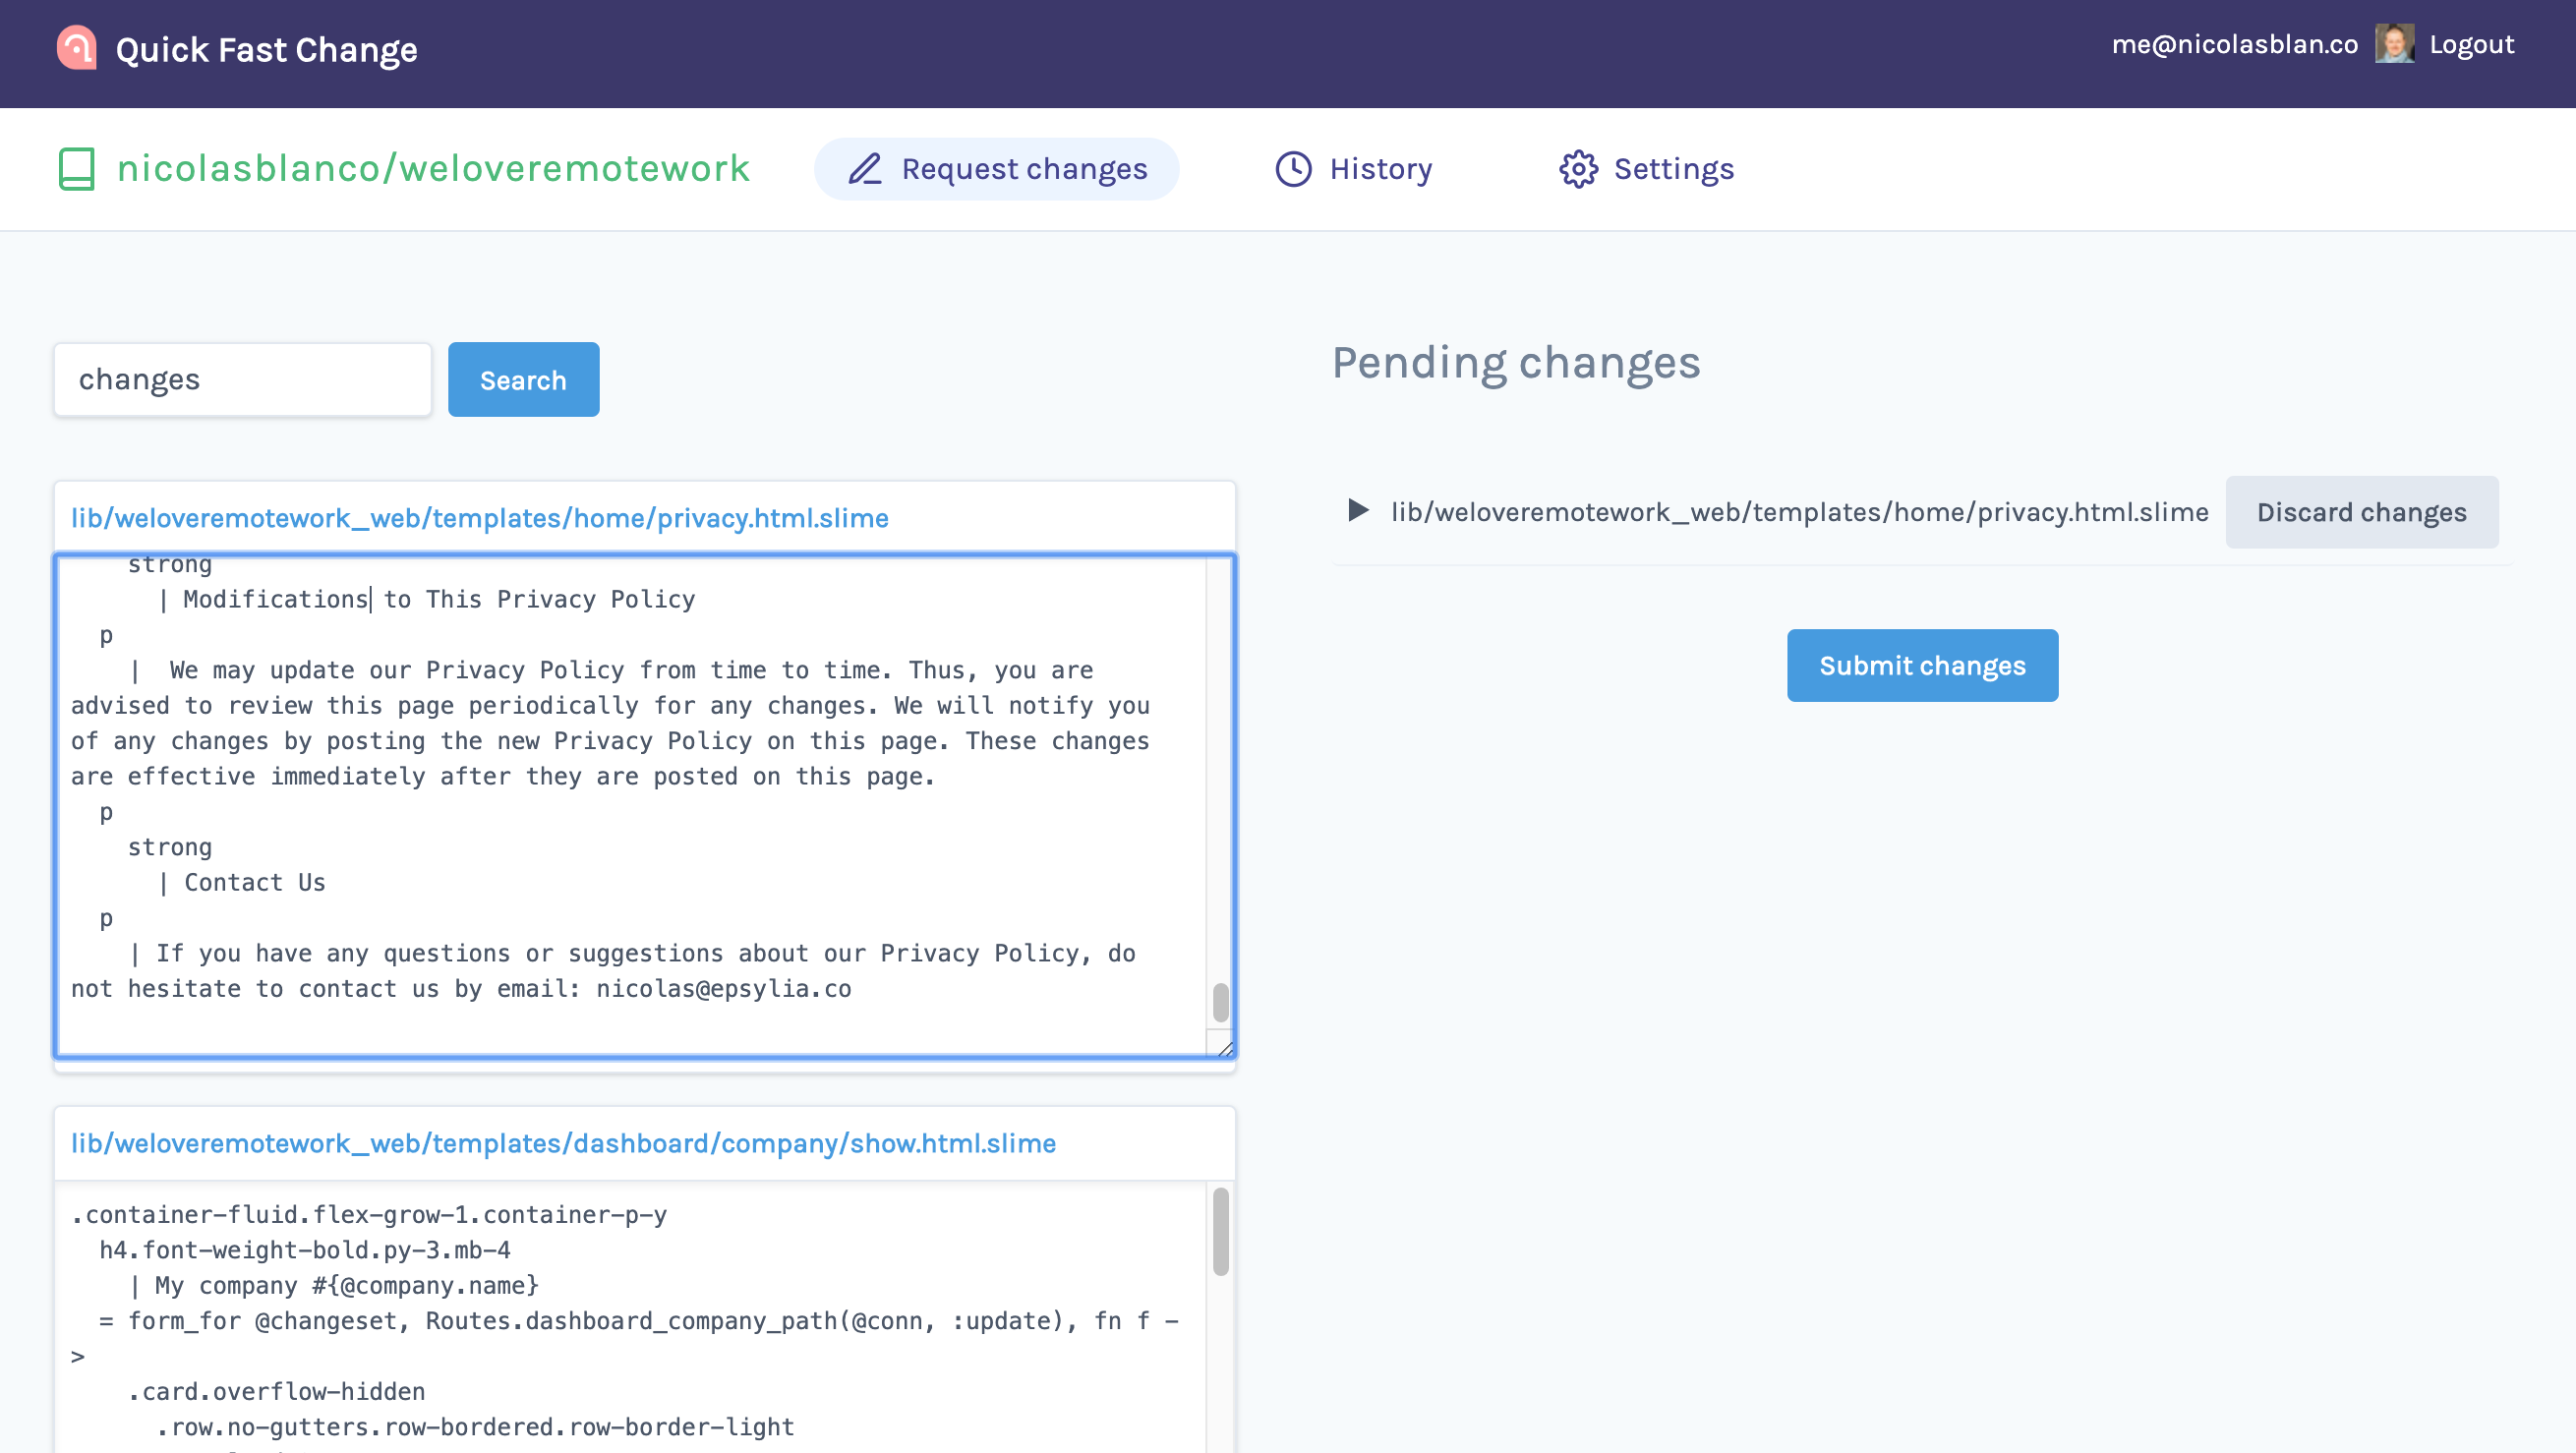The image size is (2576, 1453).
Task: Log out of the account
Action: (x=2471, y=44)
